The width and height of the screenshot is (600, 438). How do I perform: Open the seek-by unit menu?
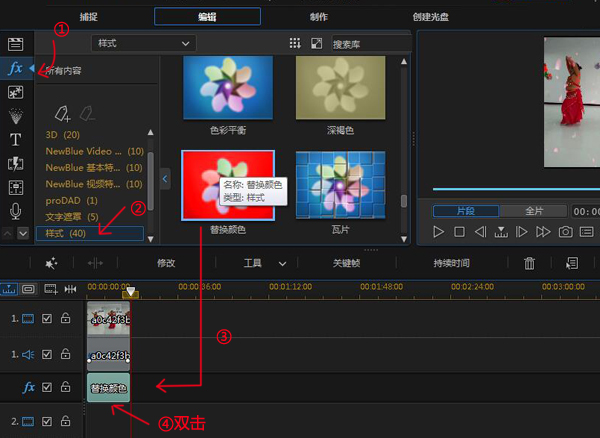(501, 232)
